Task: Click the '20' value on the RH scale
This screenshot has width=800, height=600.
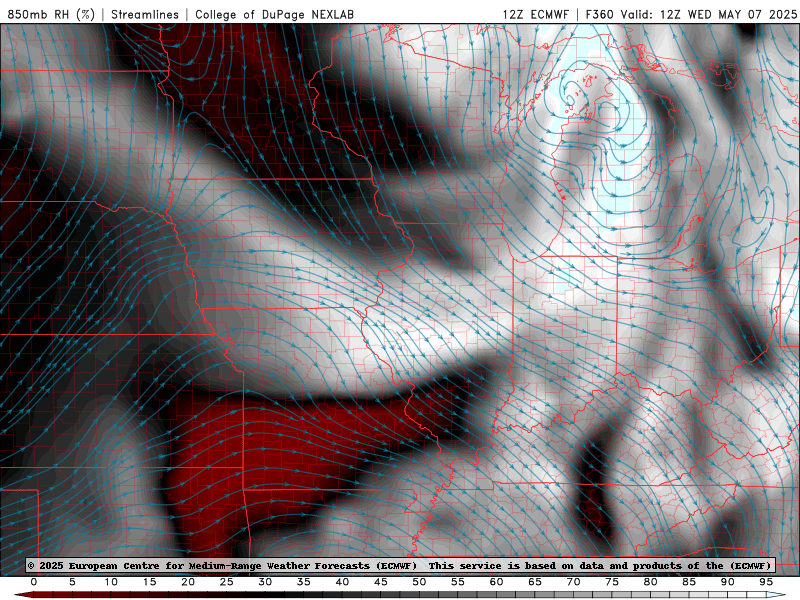Action: tap(188, 582)
